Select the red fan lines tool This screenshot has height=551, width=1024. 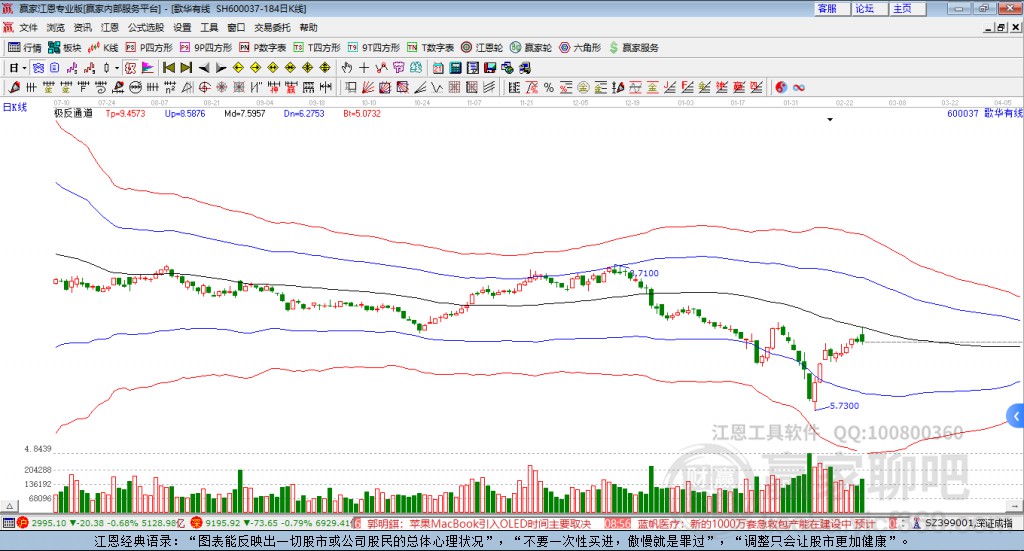[368, 87]
